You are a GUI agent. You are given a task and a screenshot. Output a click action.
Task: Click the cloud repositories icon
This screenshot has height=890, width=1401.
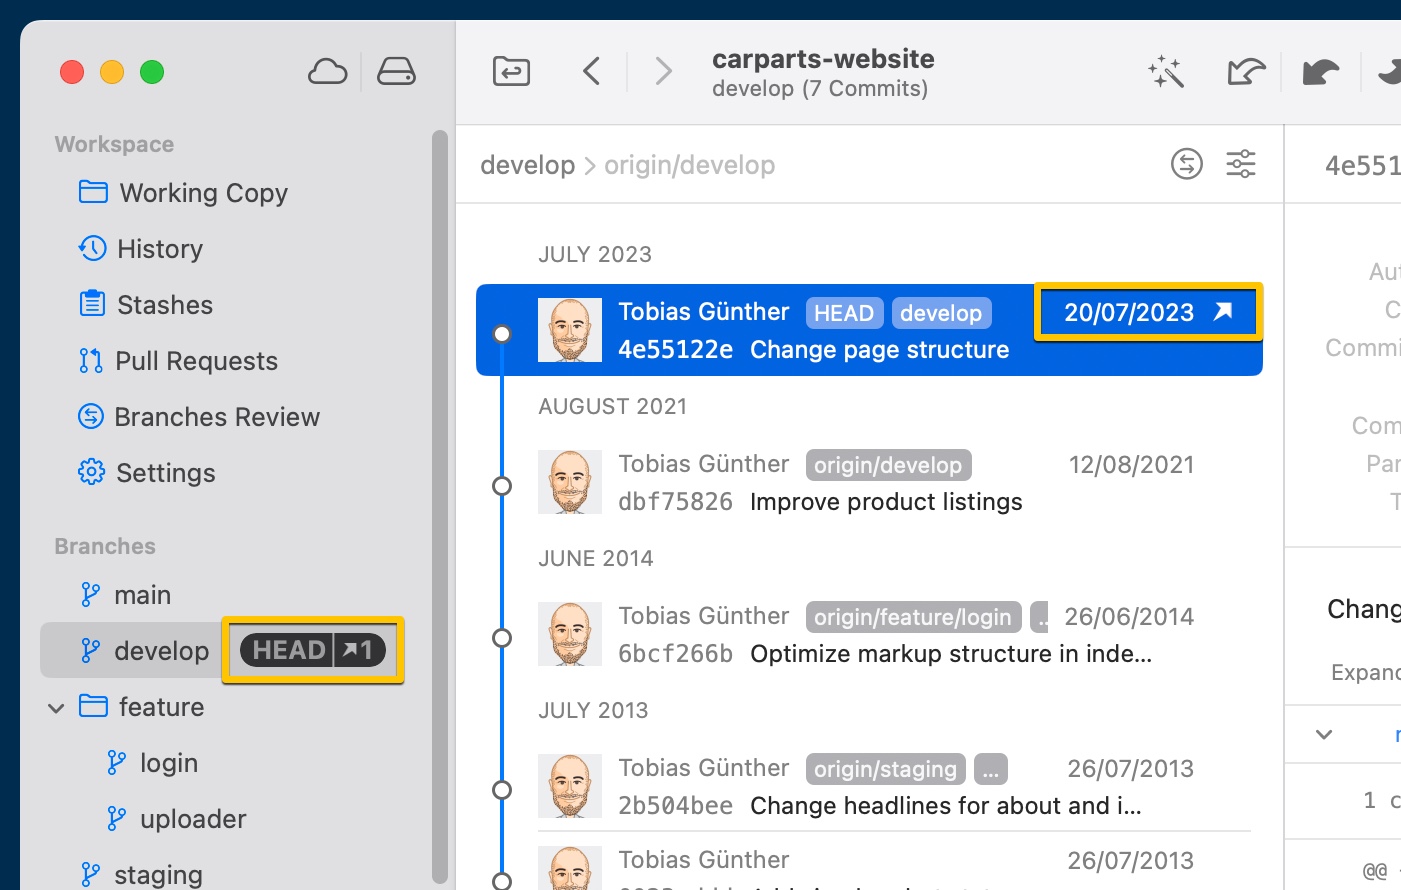328,71
